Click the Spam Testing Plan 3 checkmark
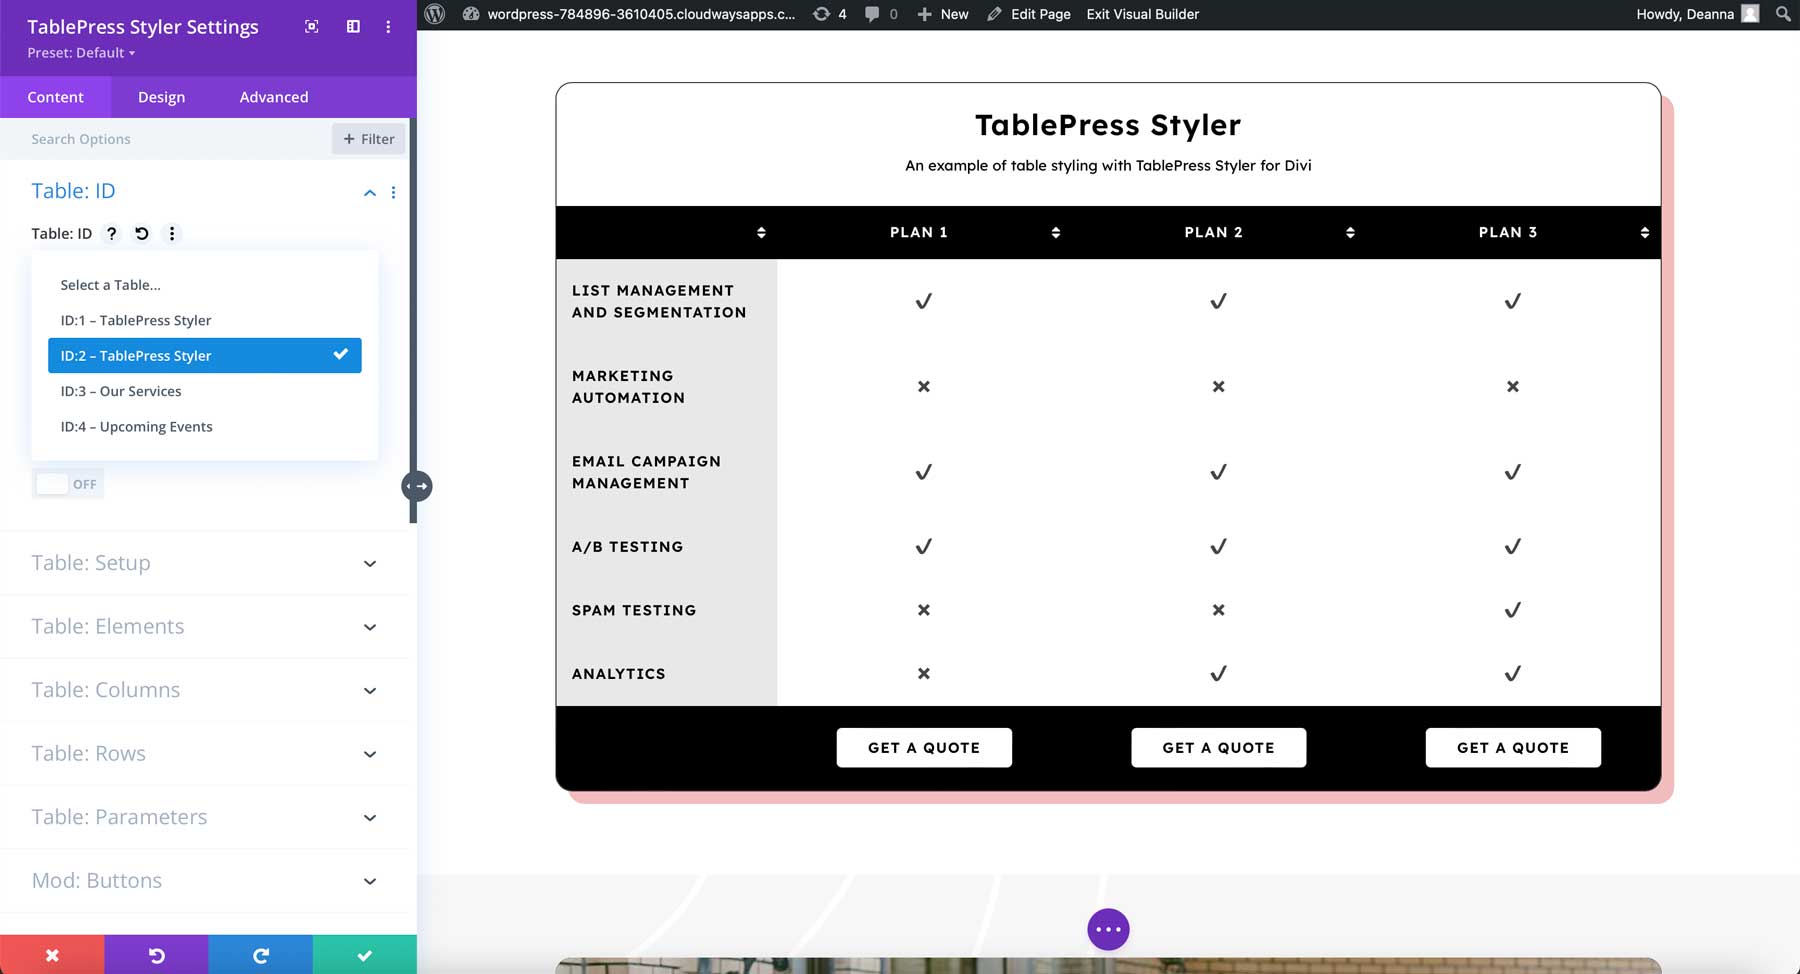1800x974 pixels. [1513, 610]
